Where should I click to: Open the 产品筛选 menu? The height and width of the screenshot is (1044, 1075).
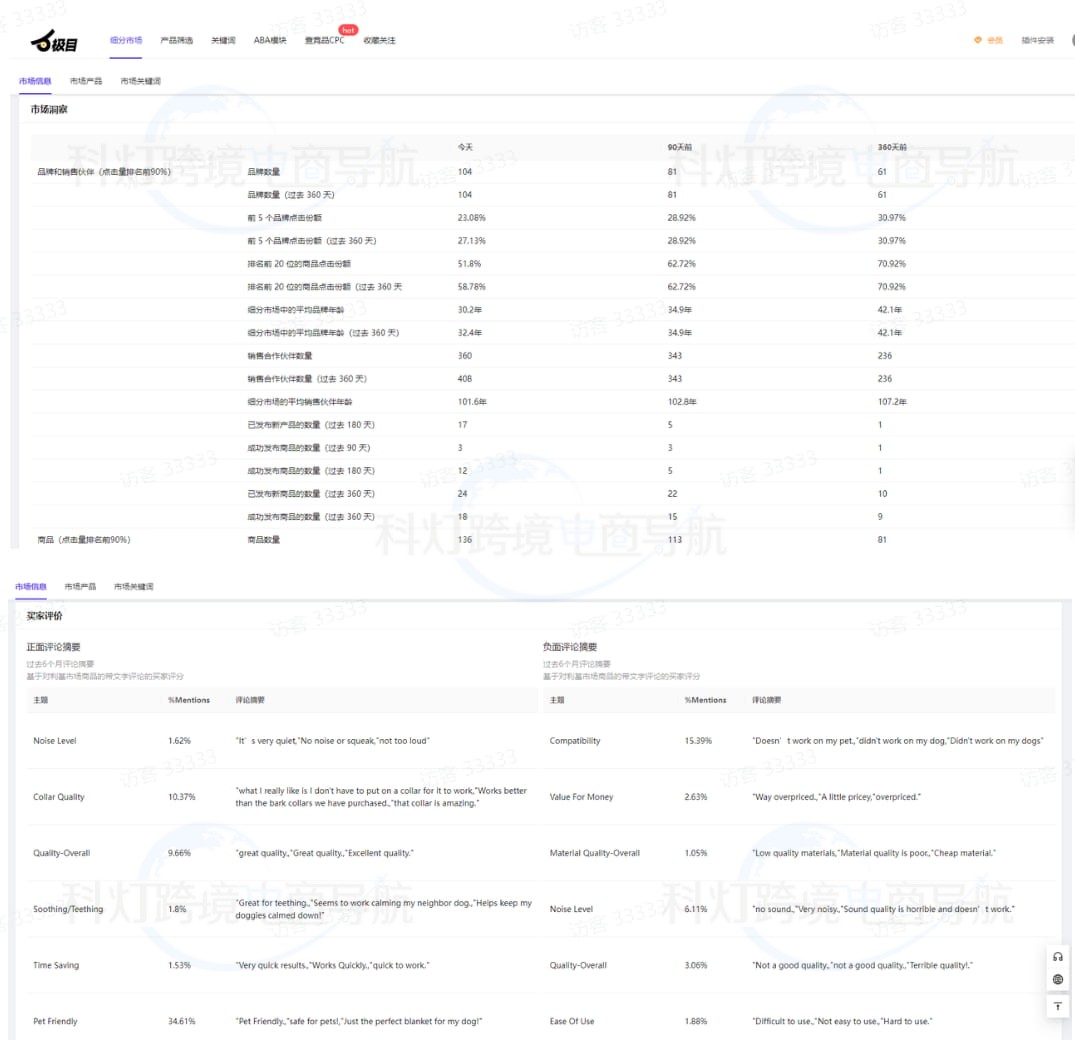tap(176, 41)
